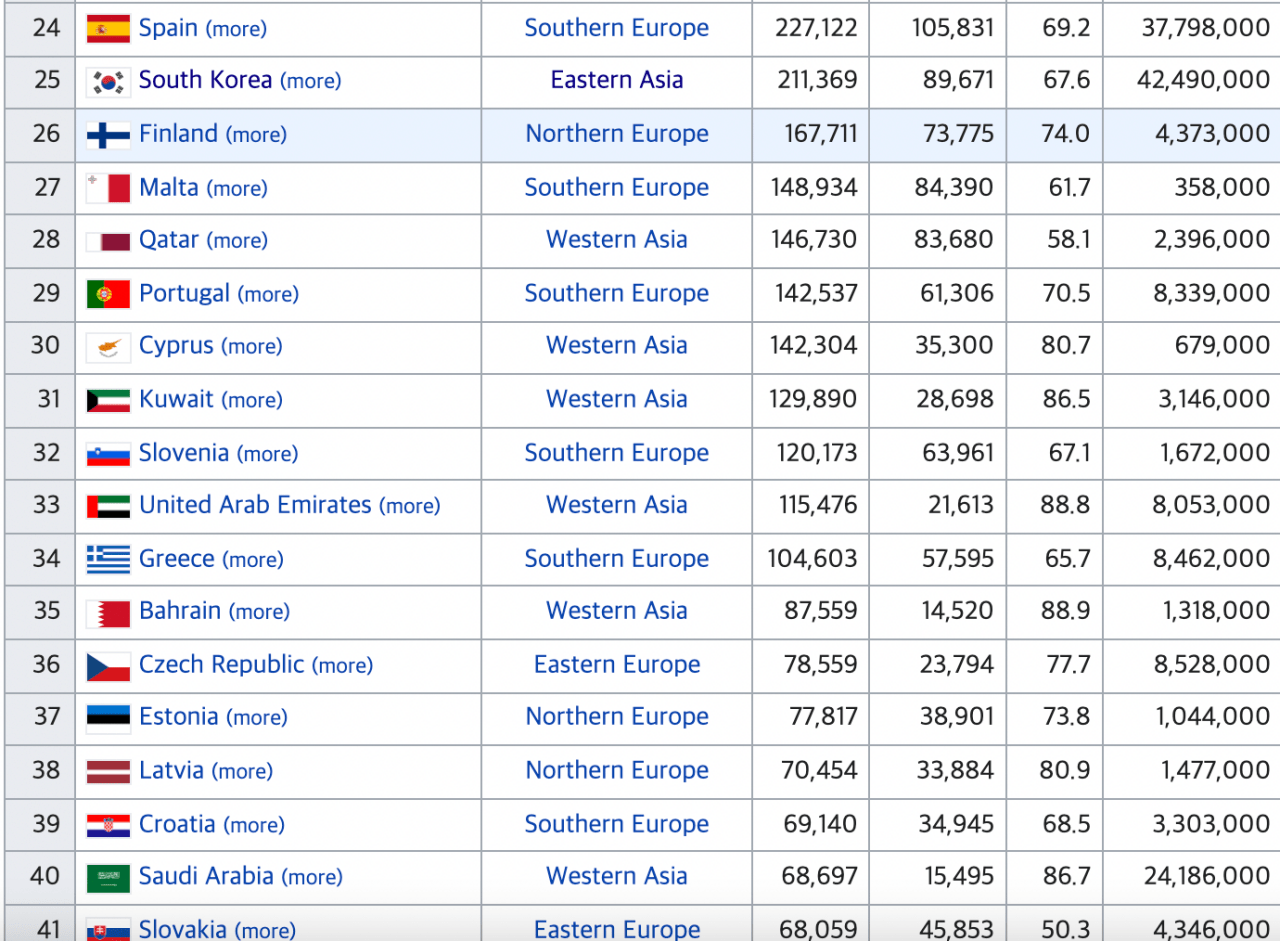Image resolution: width=1280 pixels, height=941 pixels.
Task: Select the value 88.8 in United Arab Emirates row
Action: tap(1065, 505)
